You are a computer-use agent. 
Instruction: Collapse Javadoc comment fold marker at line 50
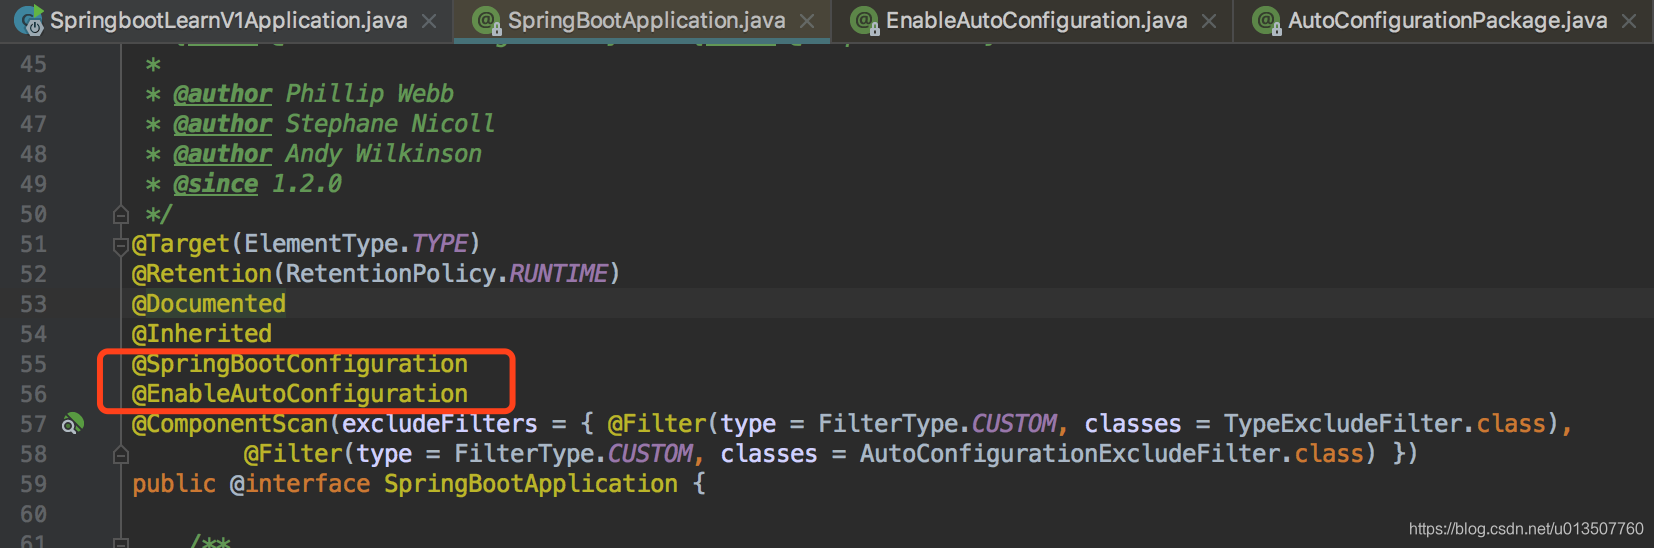click(121, 214)
